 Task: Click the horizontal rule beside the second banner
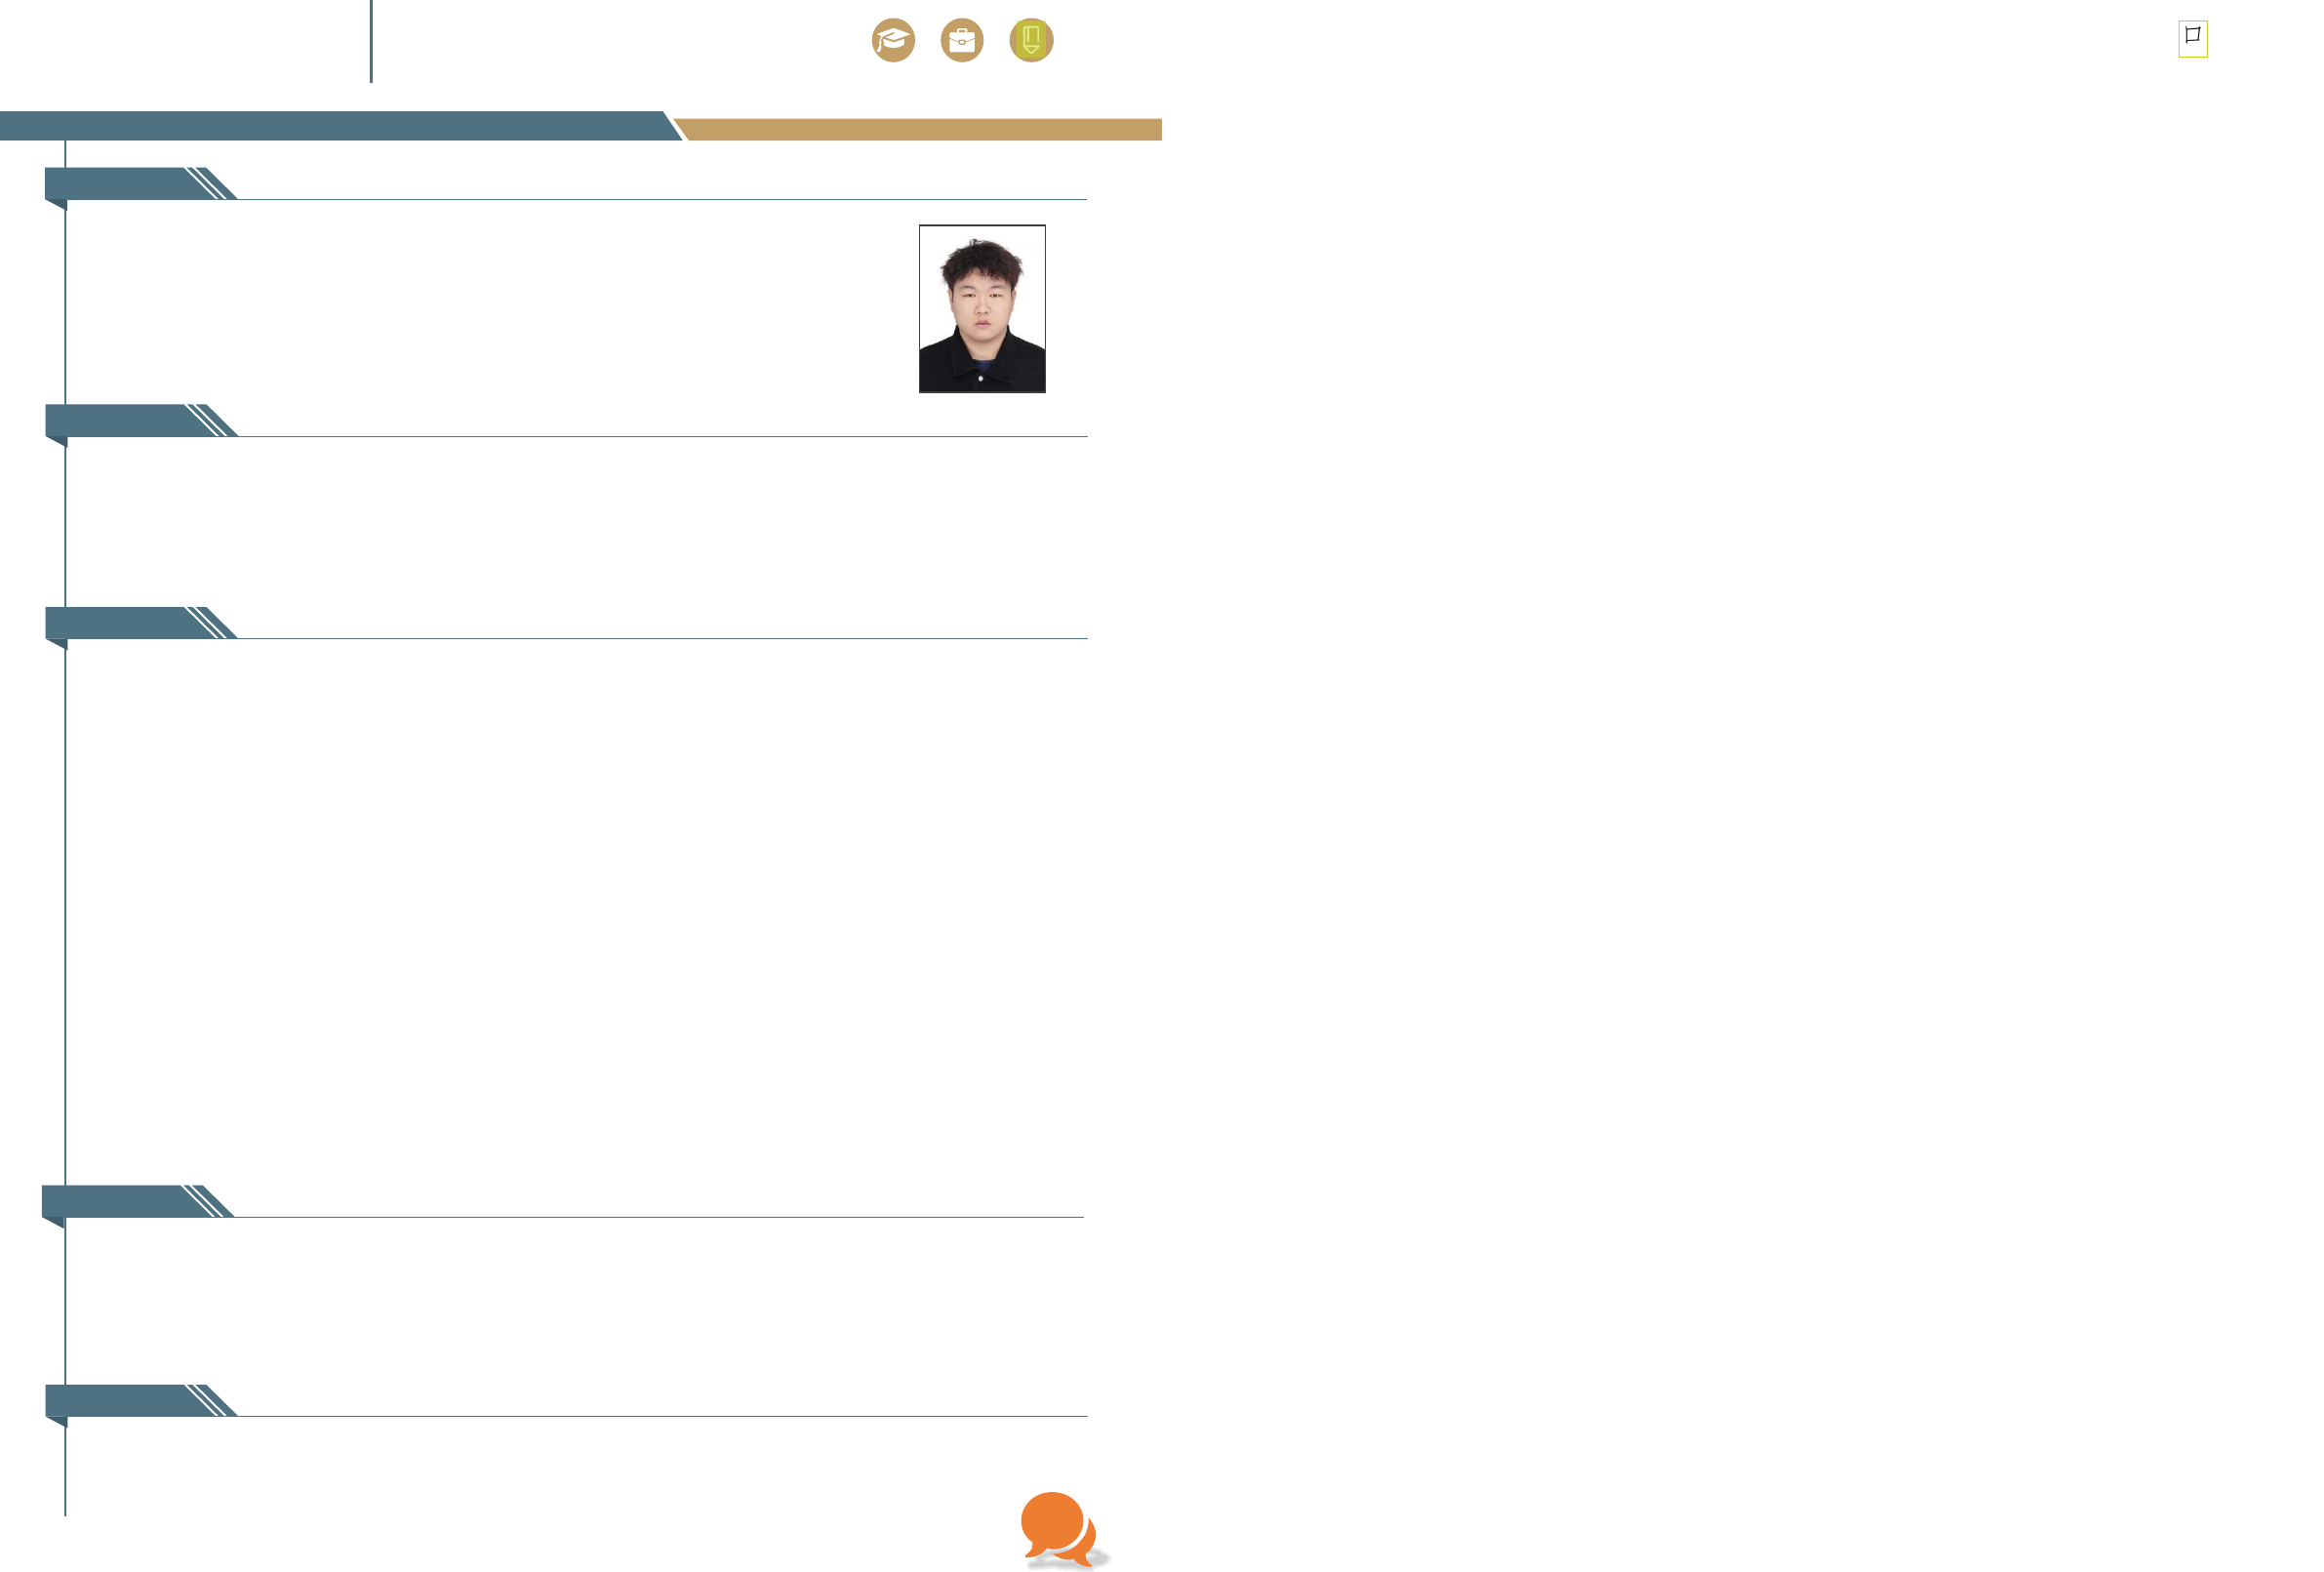pyautogui.click(x=660, y=437)
